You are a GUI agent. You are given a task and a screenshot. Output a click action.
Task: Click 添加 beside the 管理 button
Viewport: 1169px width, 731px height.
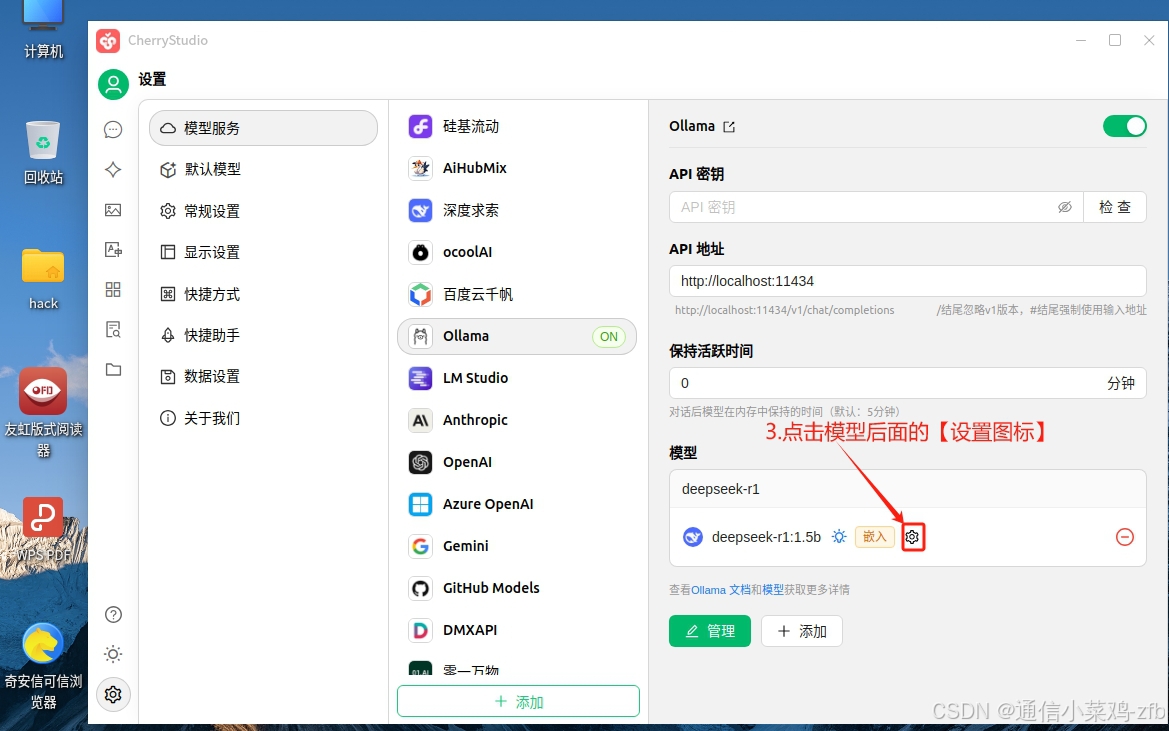802,631
